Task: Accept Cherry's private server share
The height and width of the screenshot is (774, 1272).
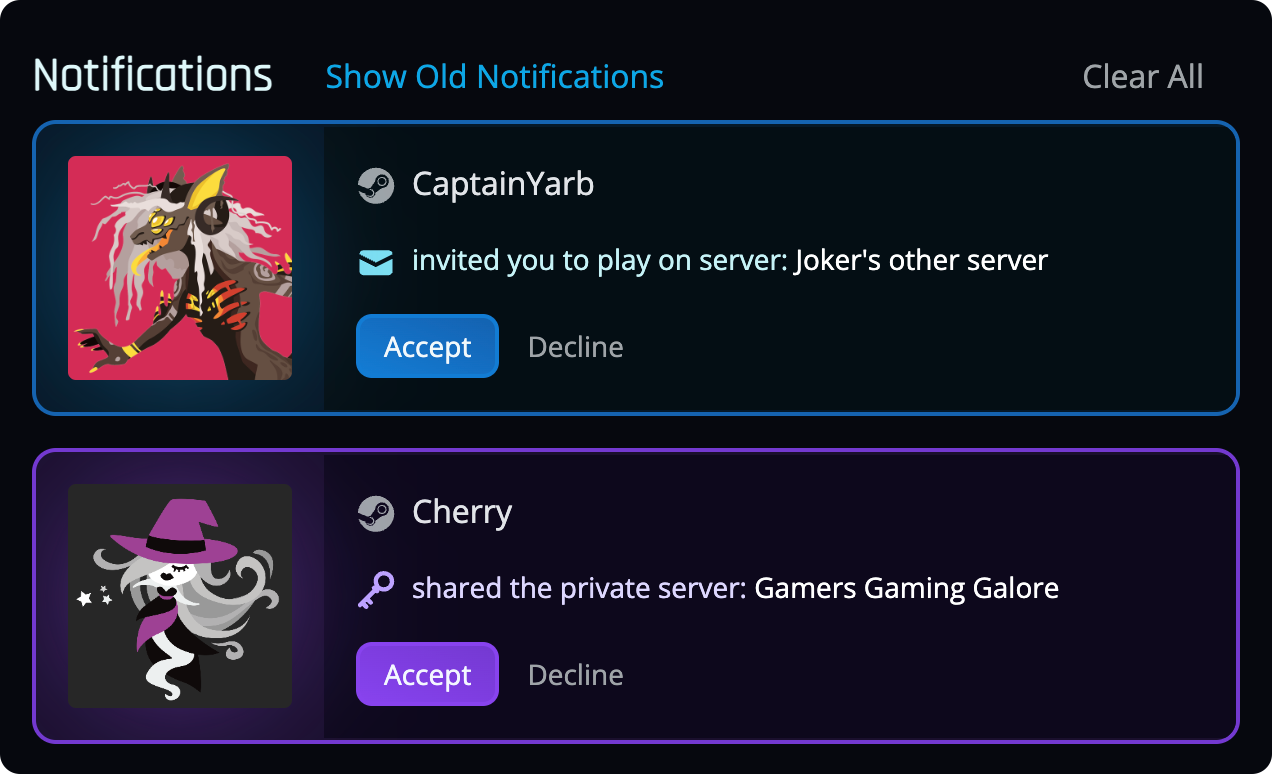Action: pos(427,674)
